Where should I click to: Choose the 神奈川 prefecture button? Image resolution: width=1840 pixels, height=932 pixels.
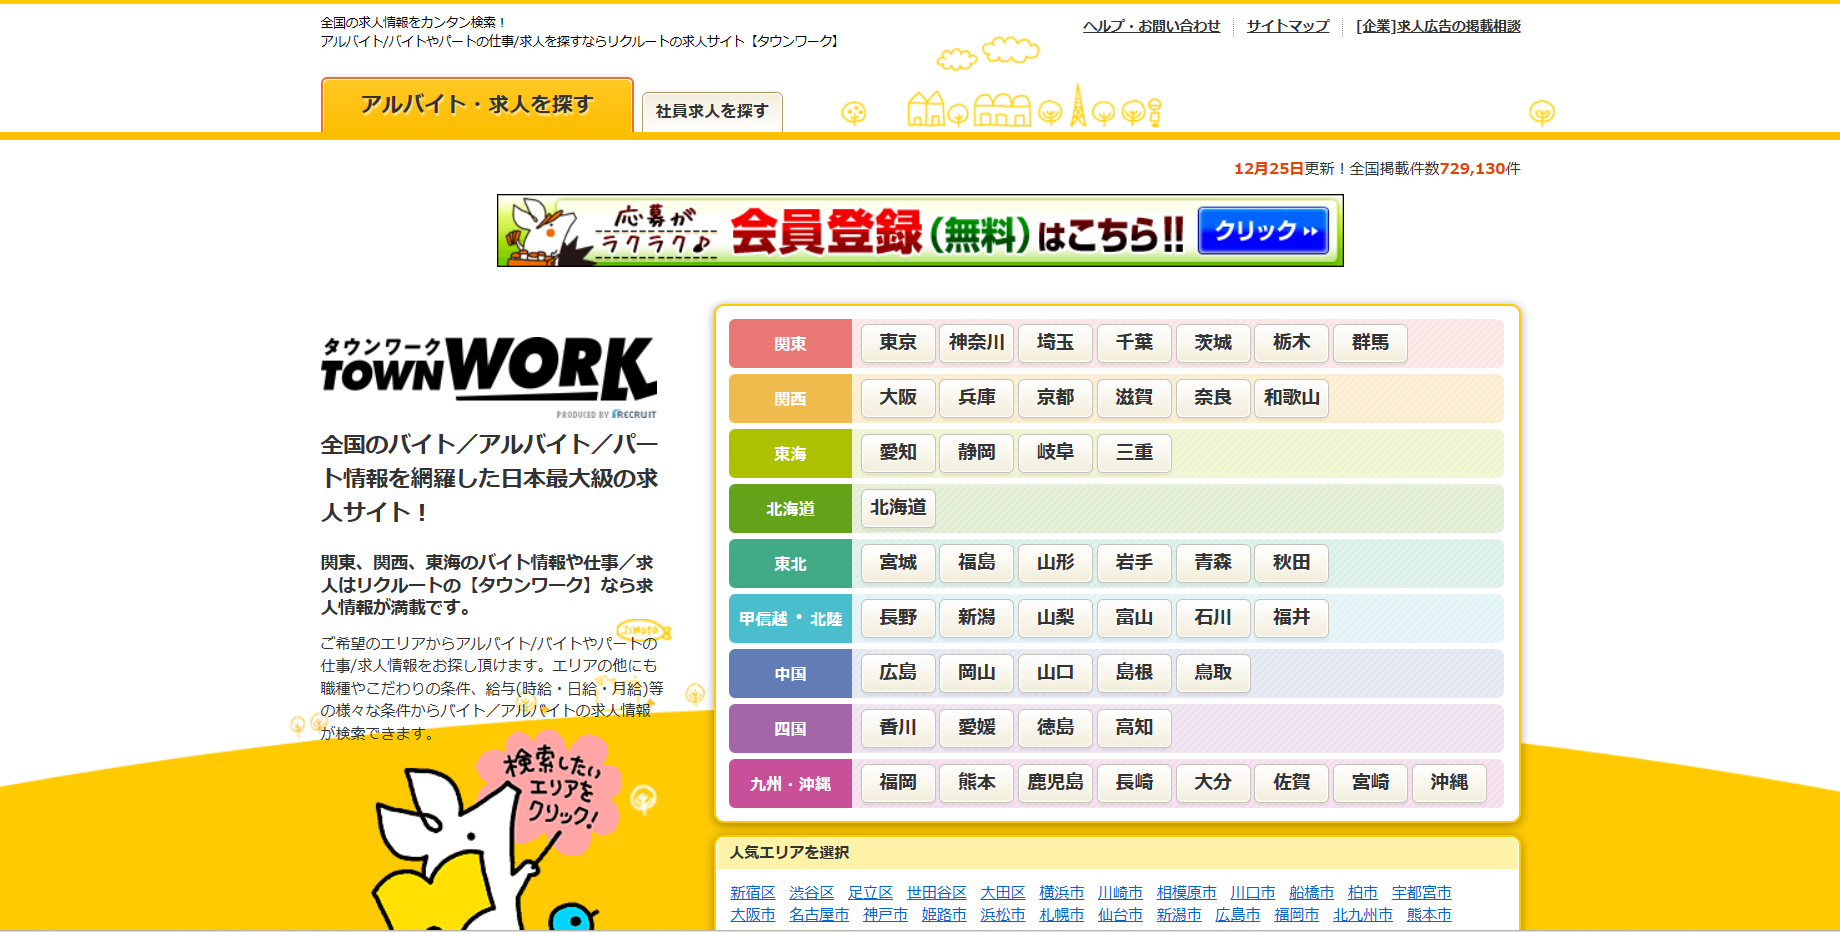point(977,343)
